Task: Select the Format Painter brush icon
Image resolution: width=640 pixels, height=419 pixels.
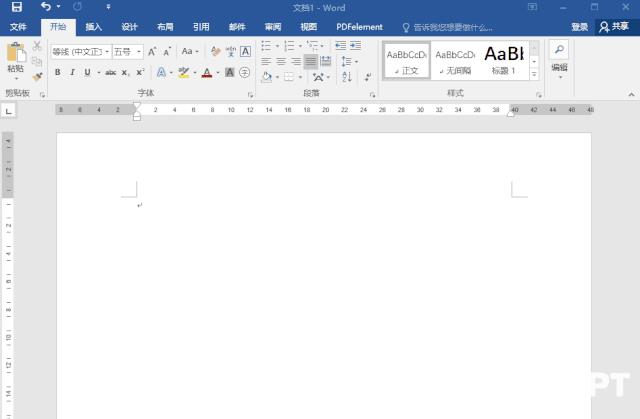Action: click(37, 77)
